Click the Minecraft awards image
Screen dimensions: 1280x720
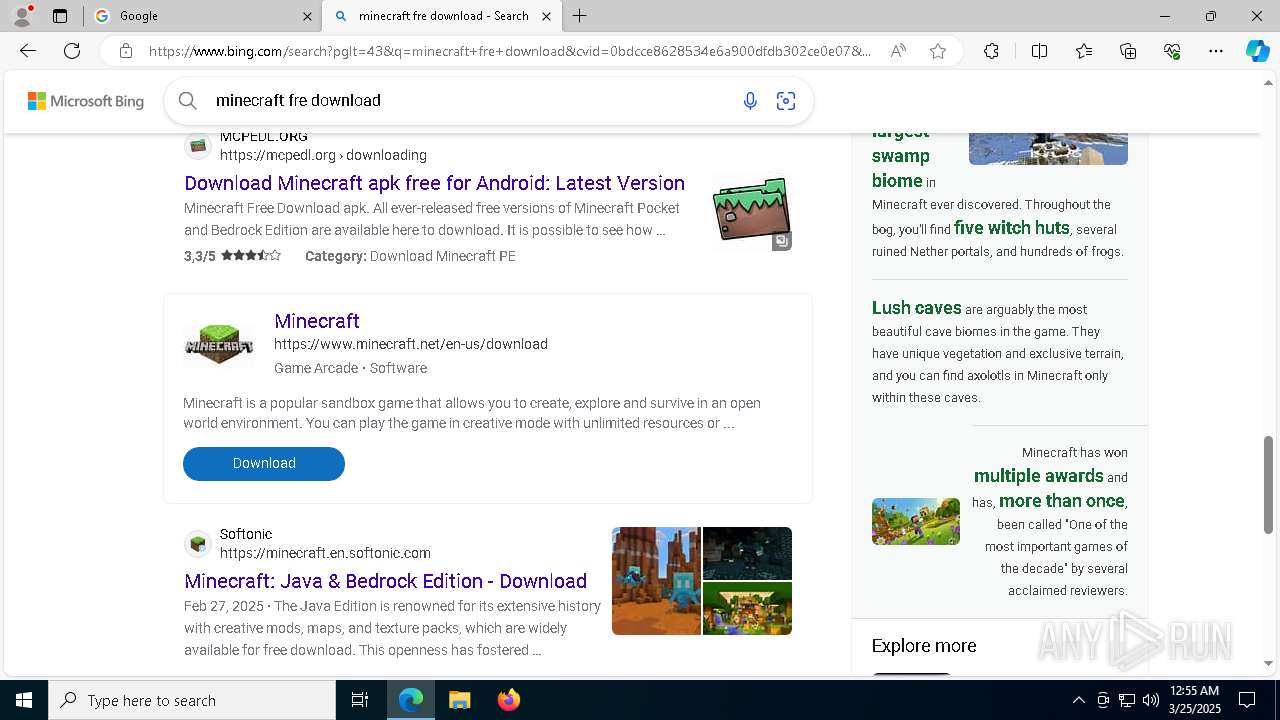click(x=916, y=521)
